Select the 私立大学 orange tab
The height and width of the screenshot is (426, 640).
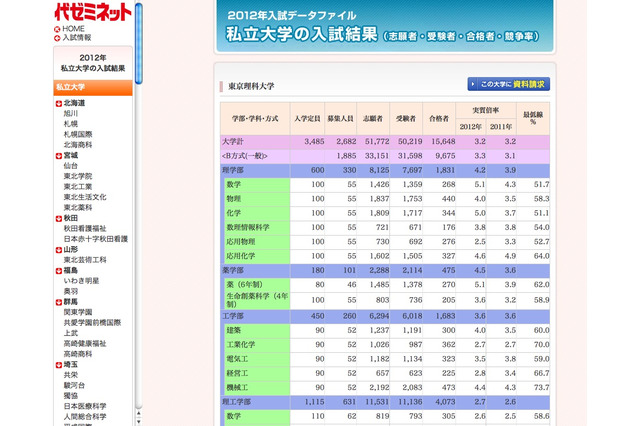[93, 87]
